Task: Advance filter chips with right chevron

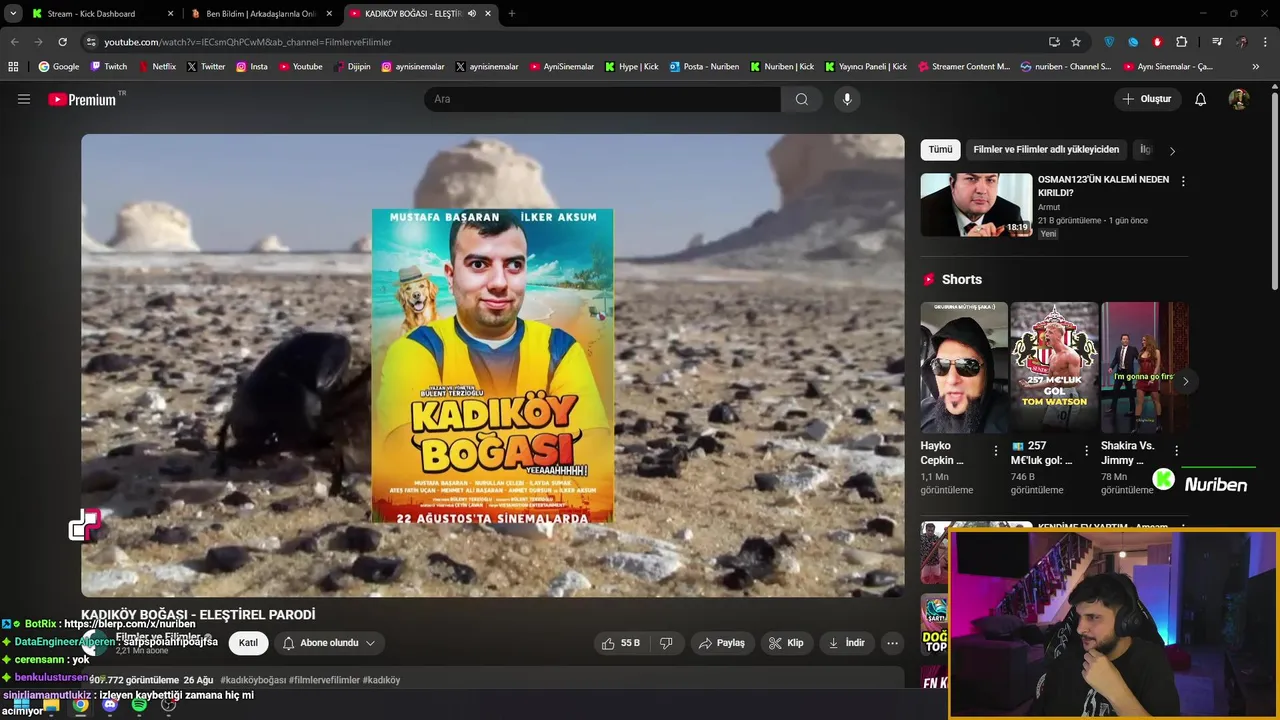Action: (x=1172, y=151)
